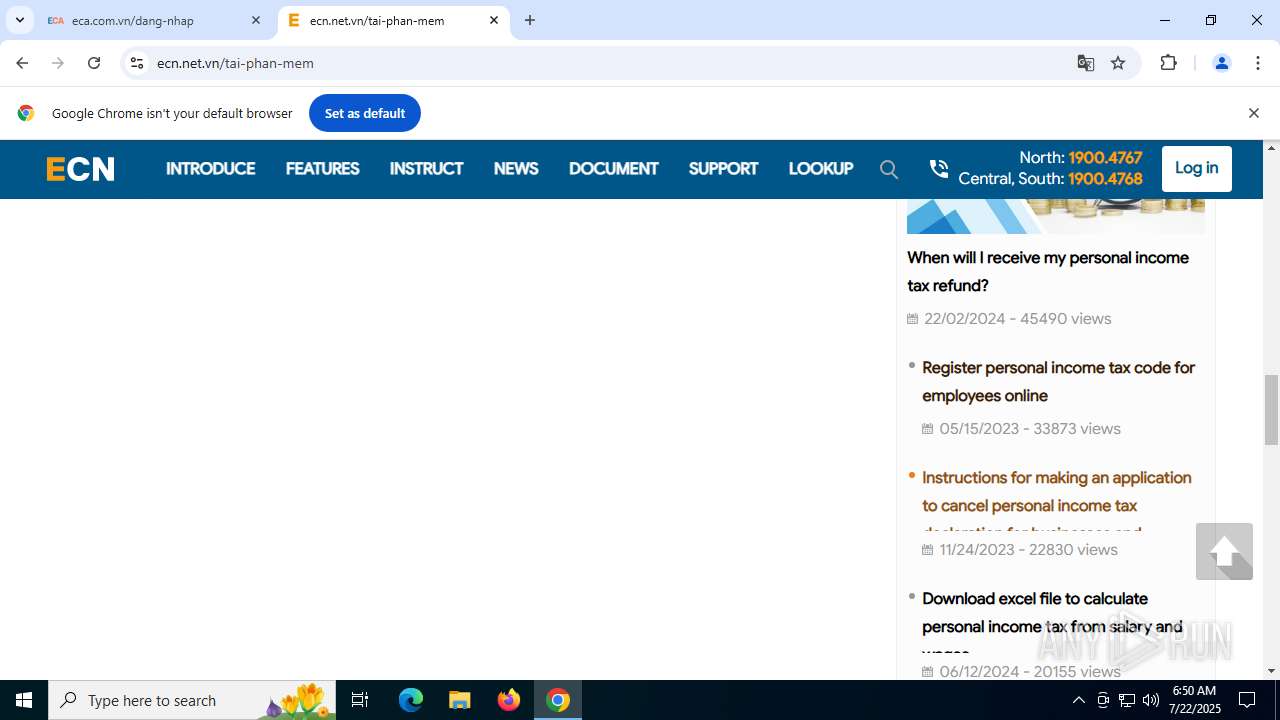Open 'When will I receive my personal income tax refund?' article

(x=1048, y=271)
